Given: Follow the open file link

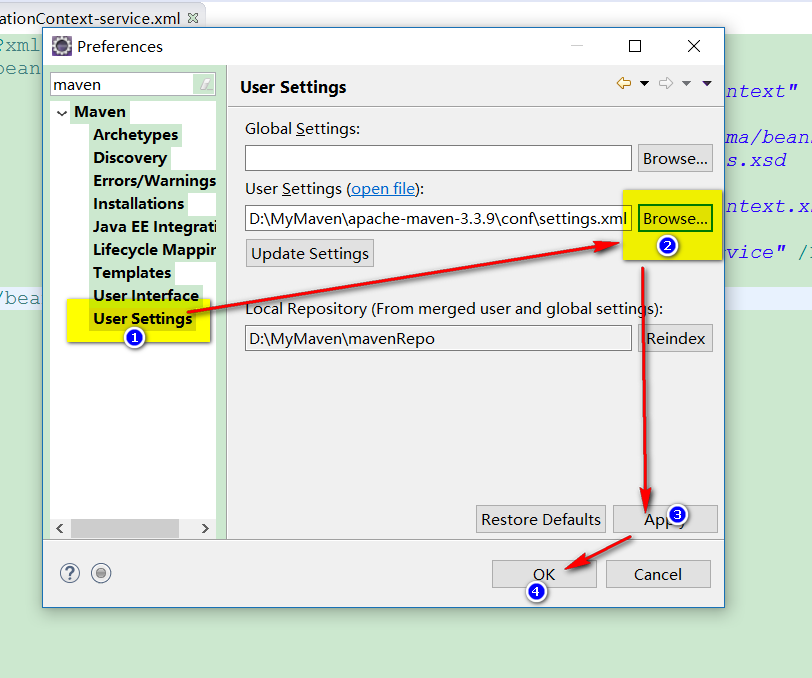Looking at the screenshot, I should [383, 189].
